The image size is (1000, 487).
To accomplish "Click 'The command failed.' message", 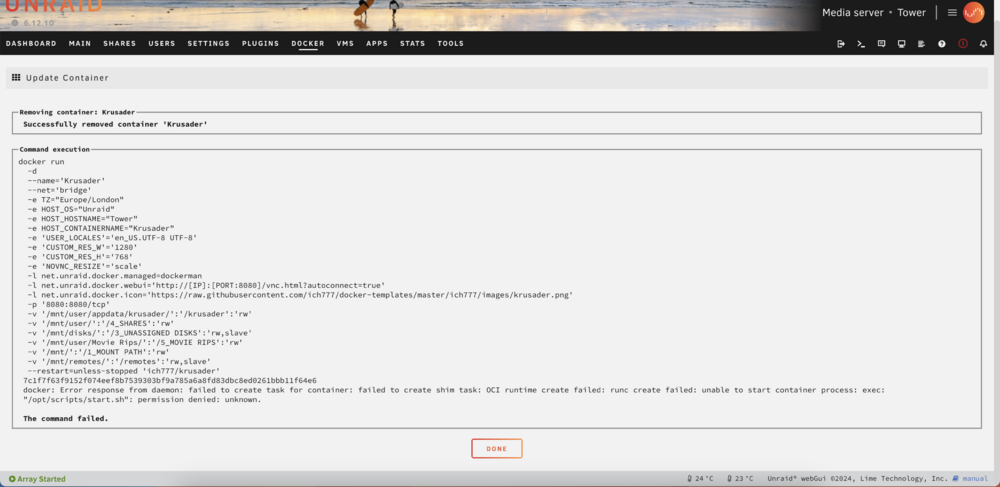I will [66, 419].
